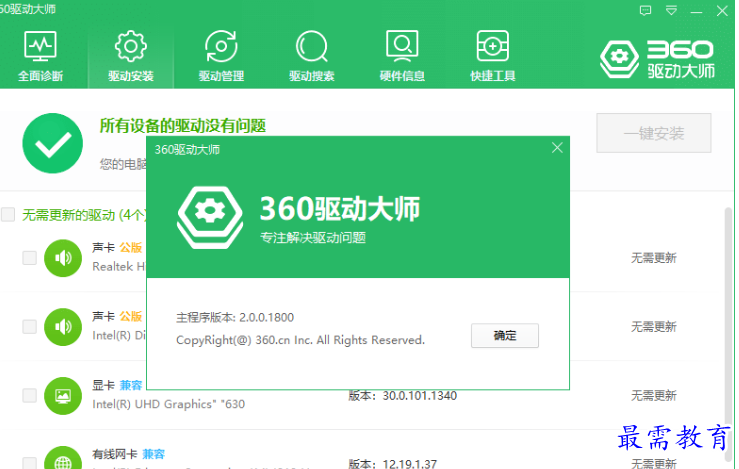739x469 pixels.
Task: Open the feedback message icon in title bar
Action: 645,10
